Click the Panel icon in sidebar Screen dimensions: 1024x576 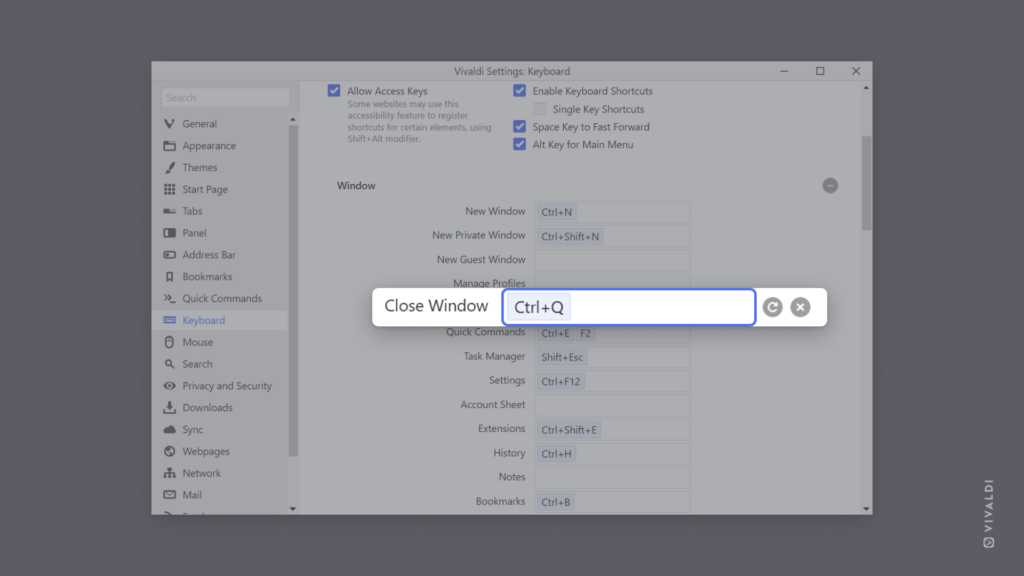(x=169, y=233)
